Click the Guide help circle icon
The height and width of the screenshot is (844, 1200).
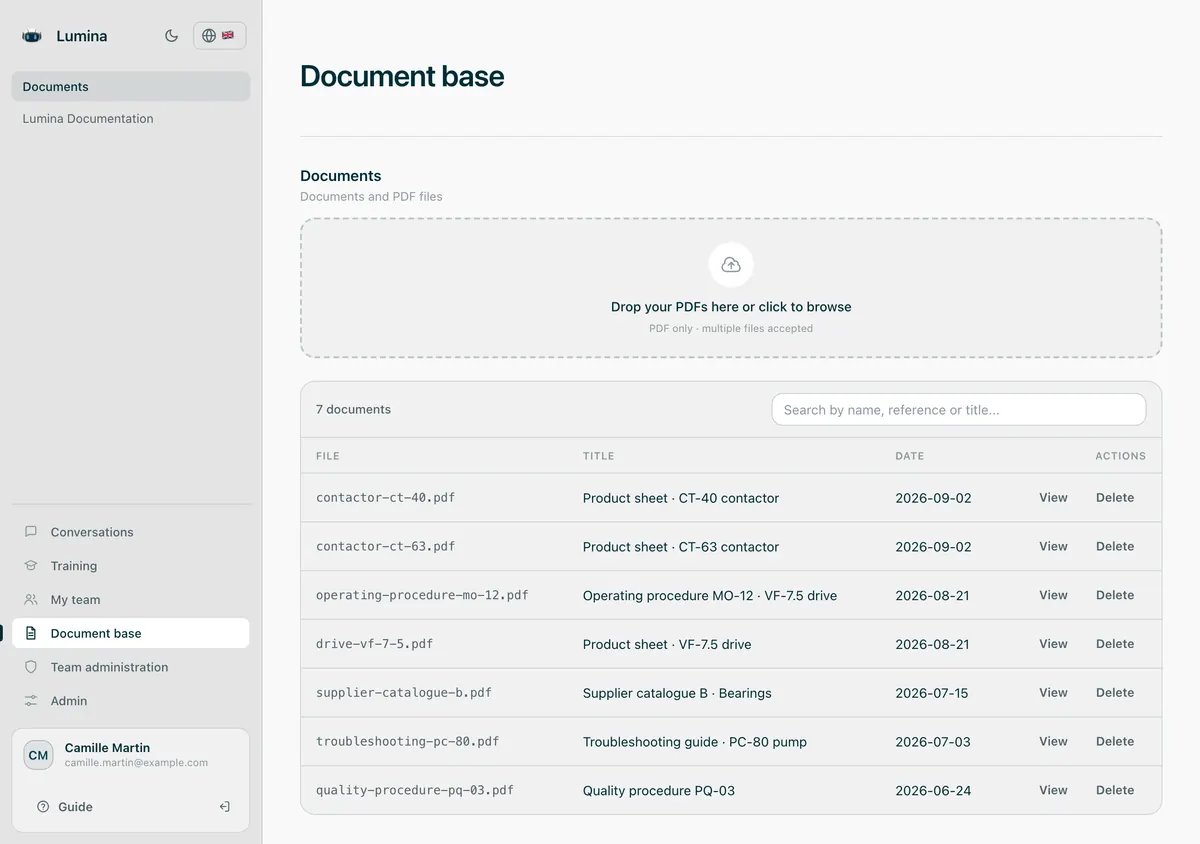(x=43, y=807)
